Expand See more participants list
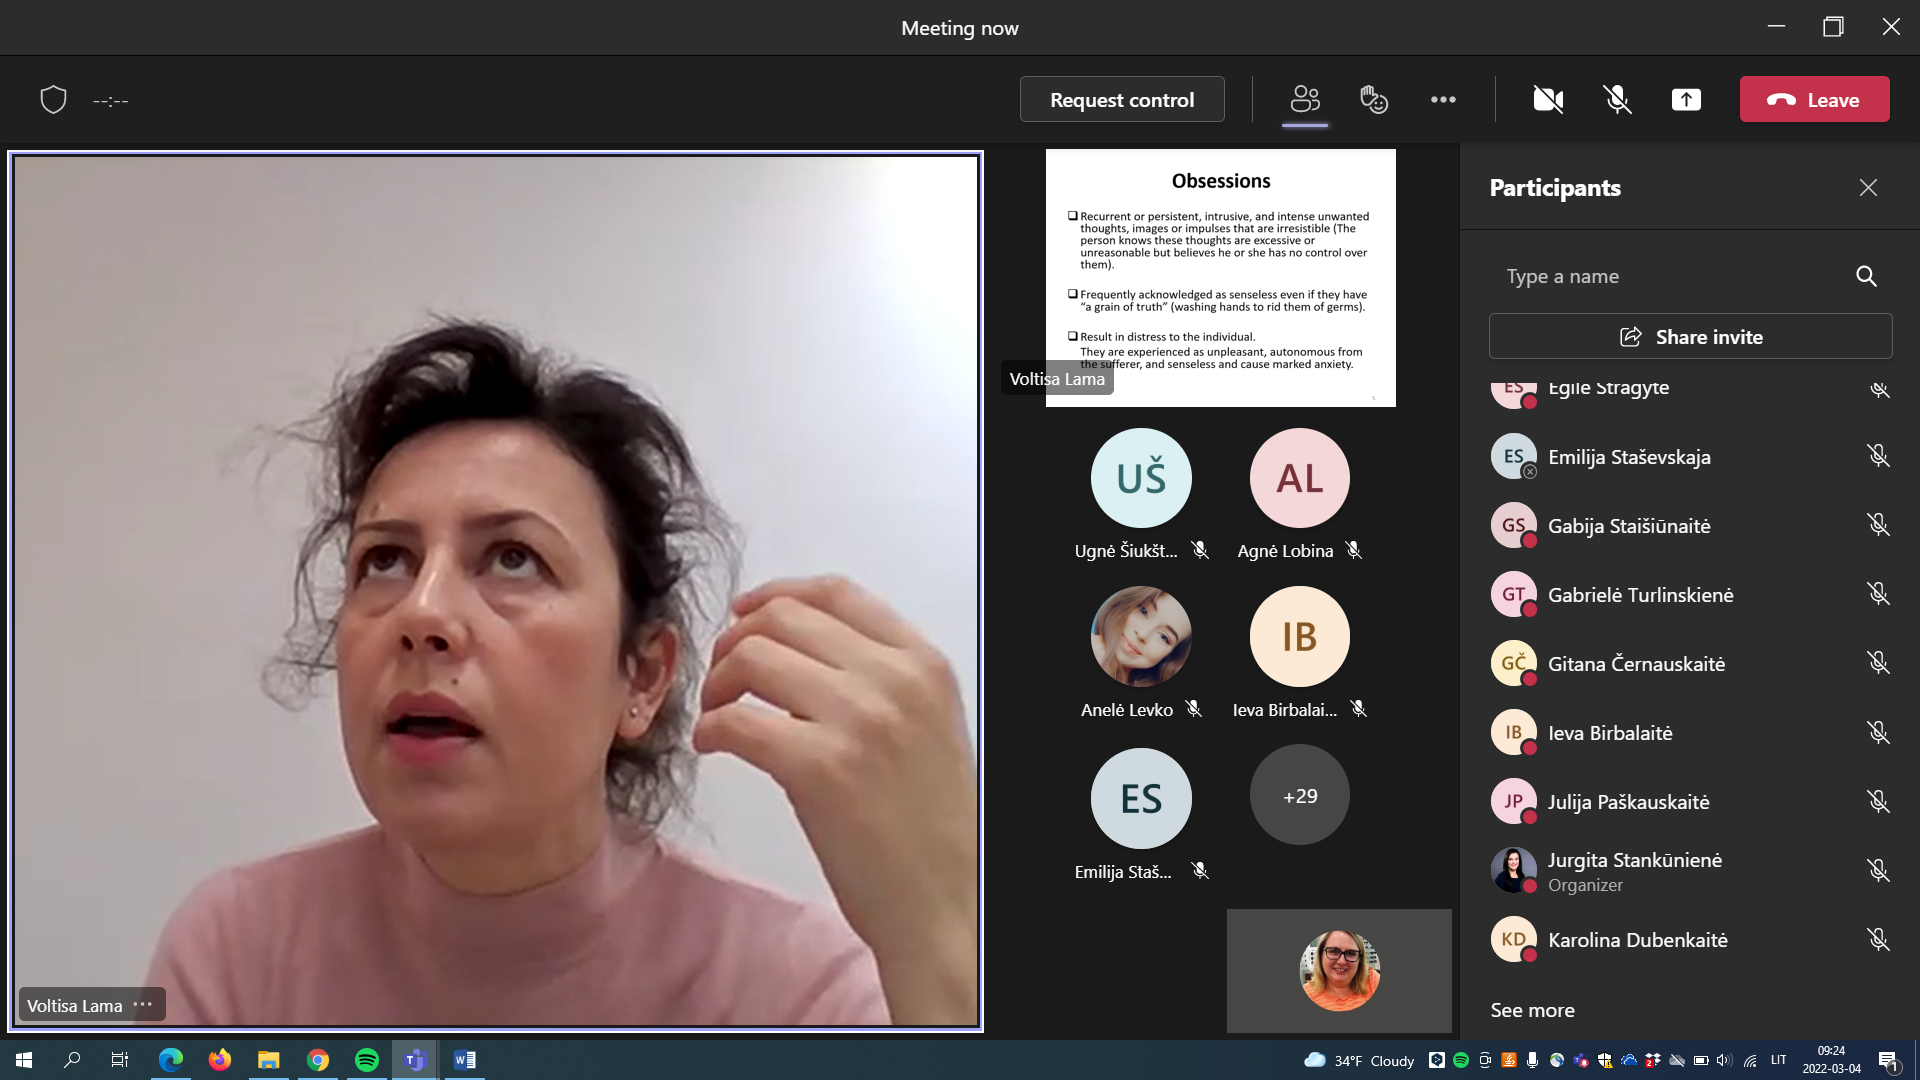The width and height of the screenshot is (1920, 1080). [1532, 1010]
